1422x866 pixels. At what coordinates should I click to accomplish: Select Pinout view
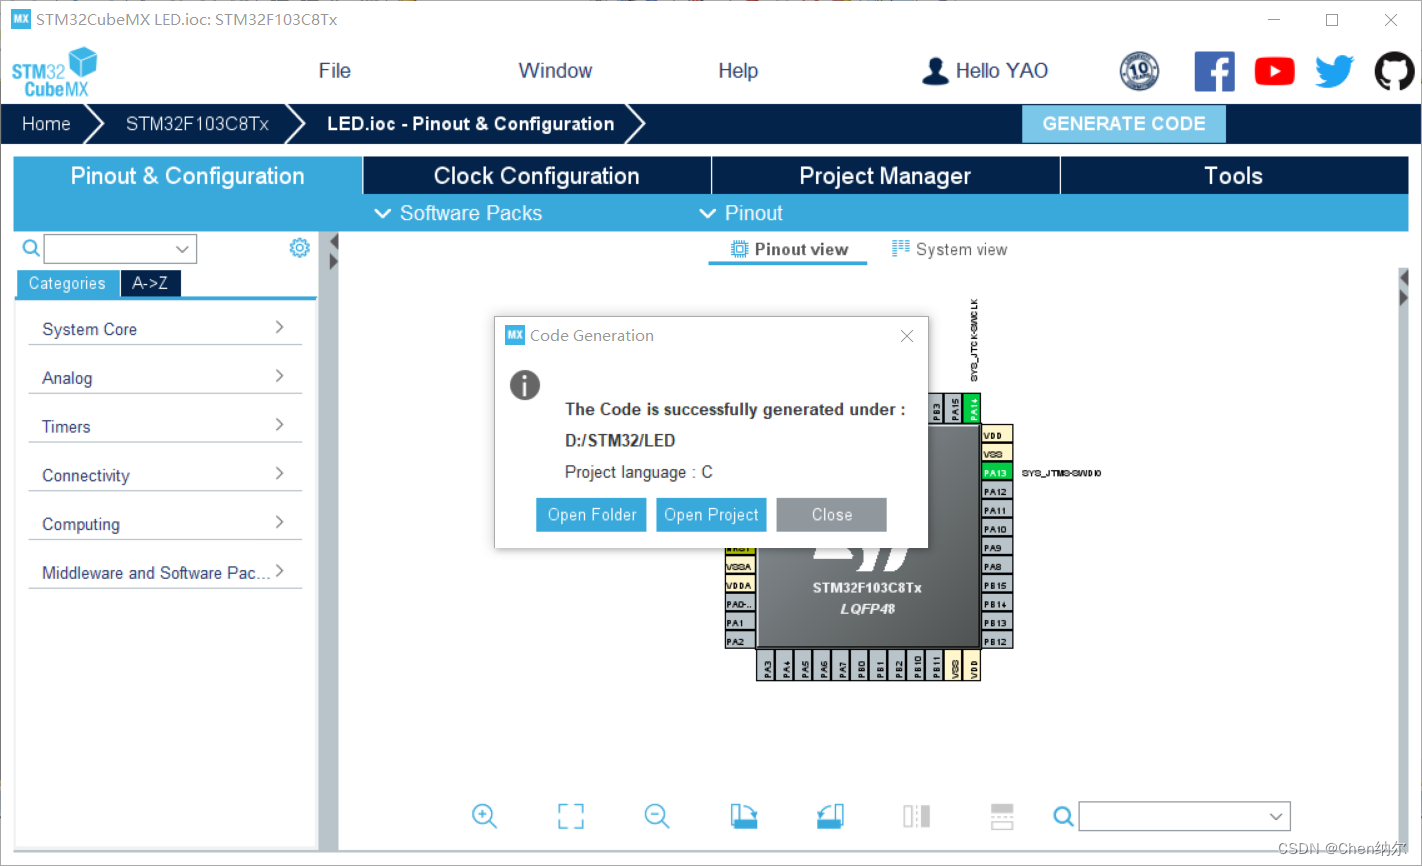(x=789, y=249)
